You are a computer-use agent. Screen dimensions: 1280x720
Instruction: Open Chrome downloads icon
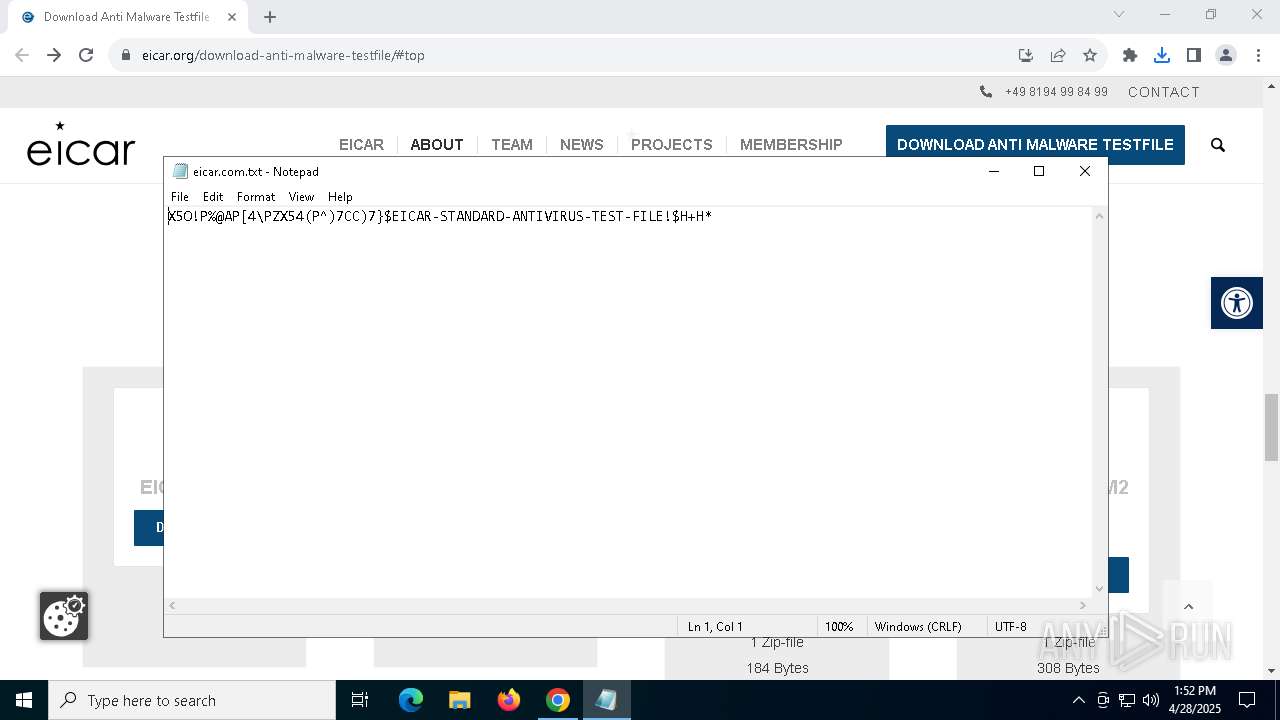pos(1162,55)
